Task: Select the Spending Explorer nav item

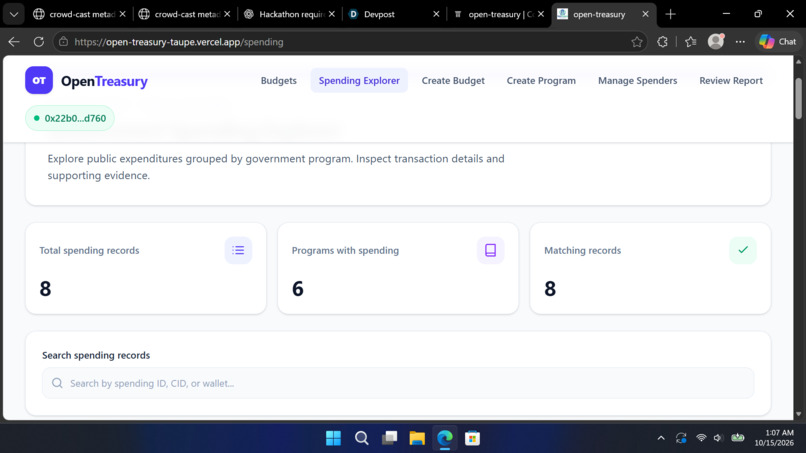Action: tap(359, 80)
